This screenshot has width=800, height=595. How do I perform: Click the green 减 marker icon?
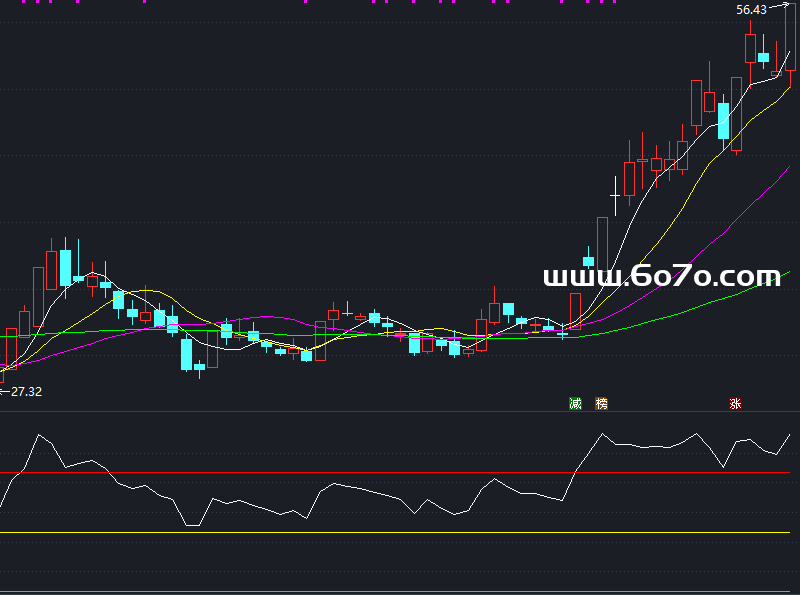click(x=575, y=404)
